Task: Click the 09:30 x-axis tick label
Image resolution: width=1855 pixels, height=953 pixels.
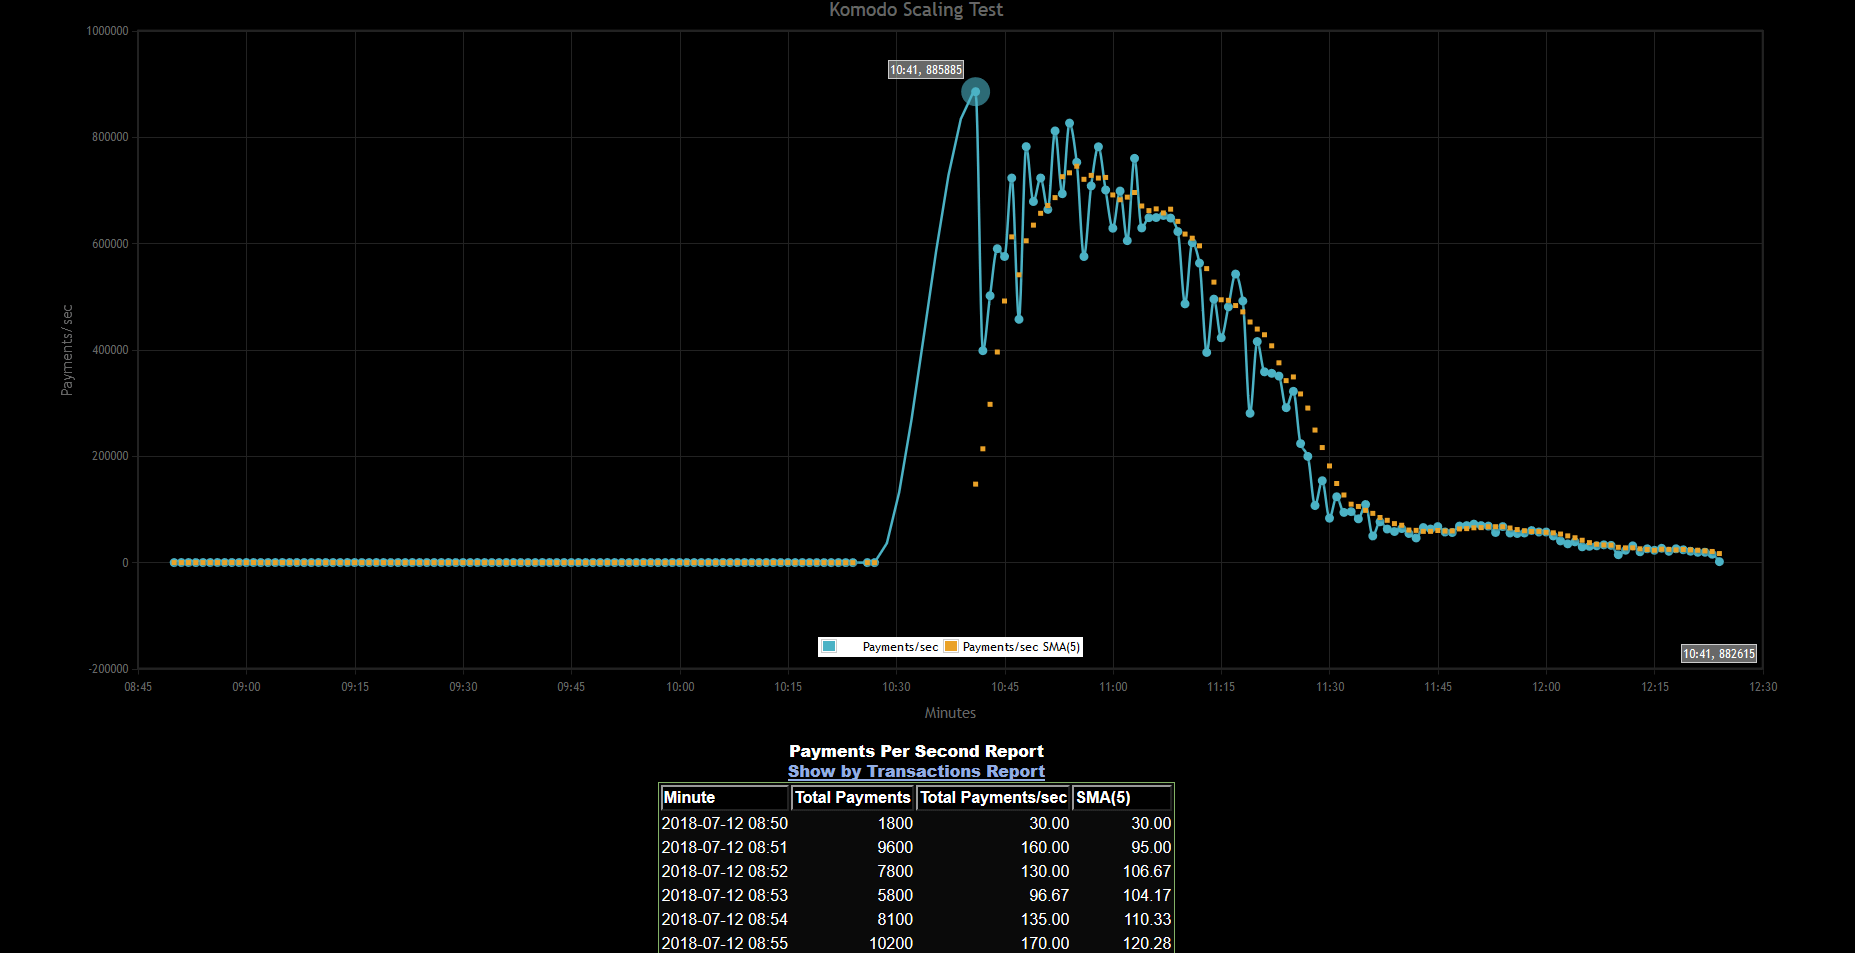Action: 463,687
